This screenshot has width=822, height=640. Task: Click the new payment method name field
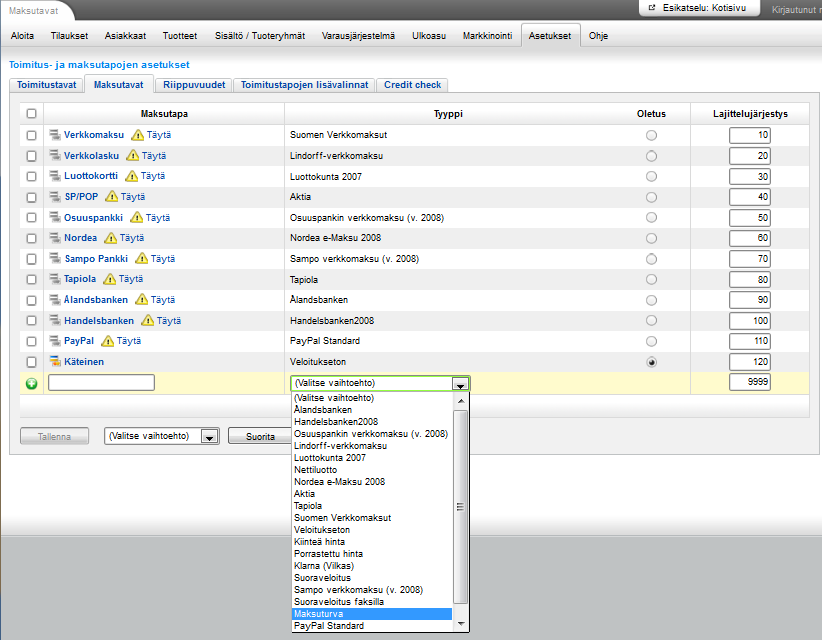[101, 383]
